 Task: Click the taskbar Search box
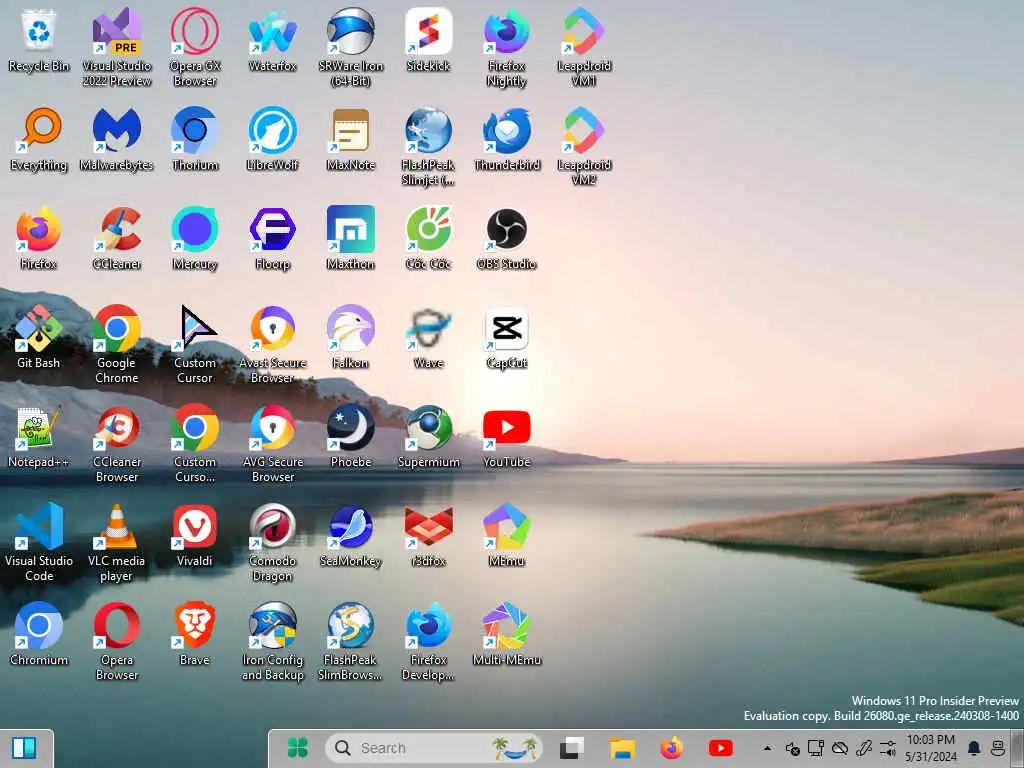point(434,748)
